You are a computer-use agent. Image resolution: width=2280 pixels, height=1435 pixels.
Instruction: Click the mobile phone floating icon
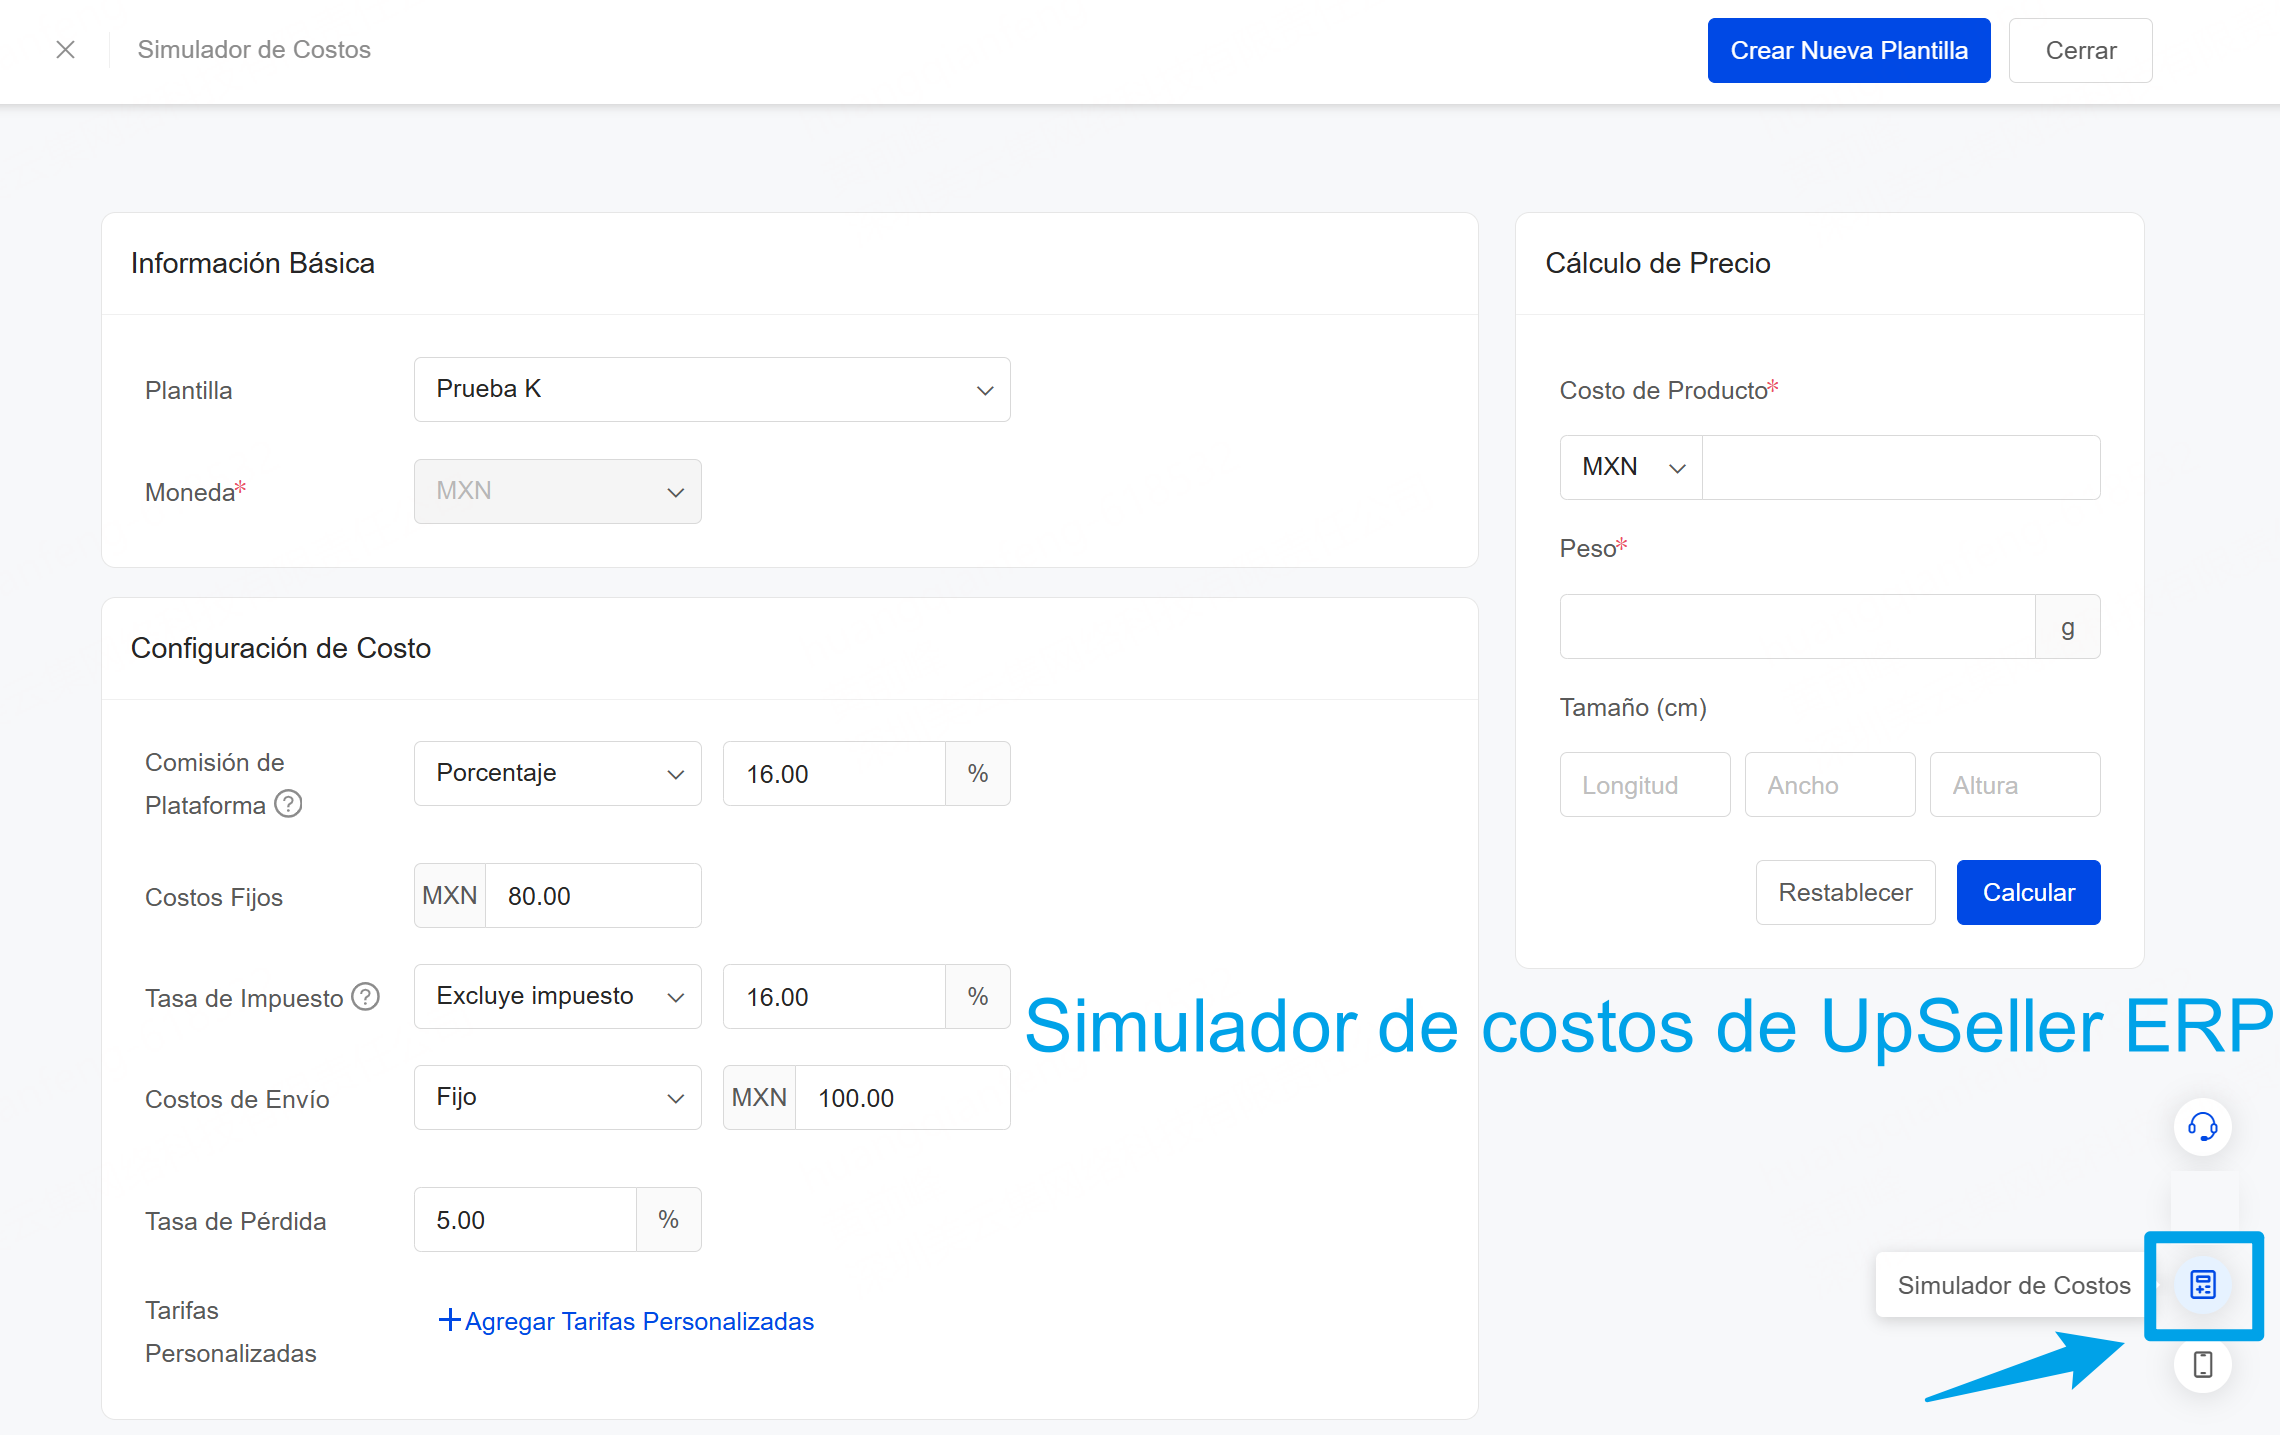[x=2203, y=1364]
